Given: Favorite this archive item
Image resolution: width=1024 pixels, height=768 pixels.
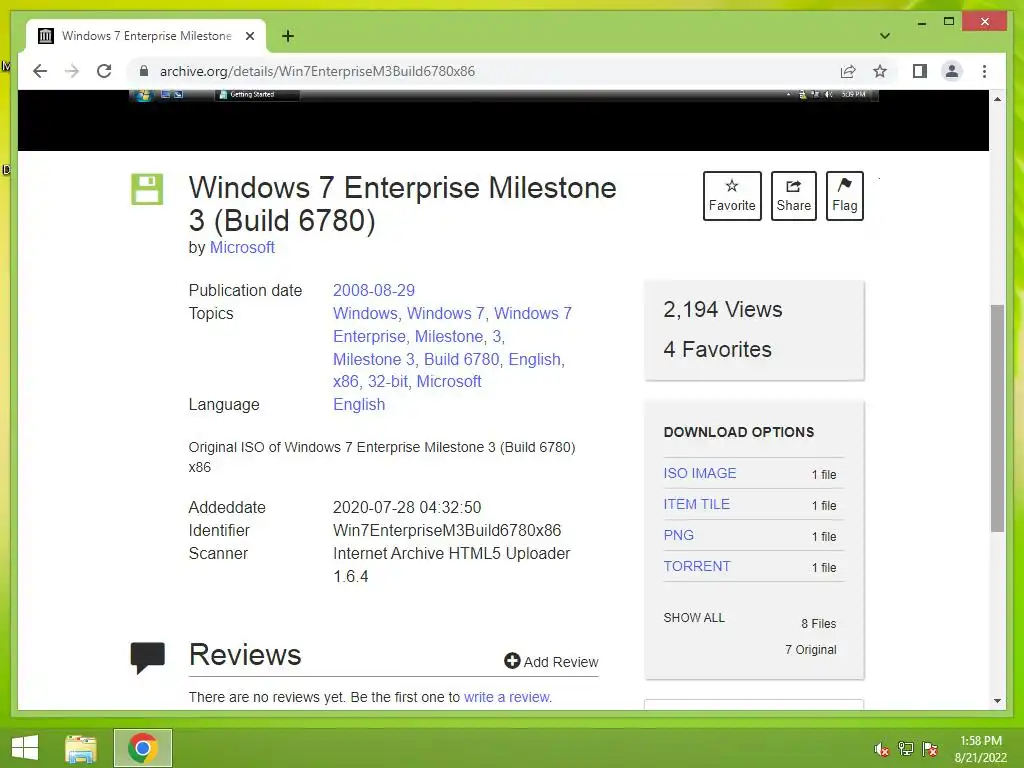Looking at the screenshot, I should tap(732, 196).
